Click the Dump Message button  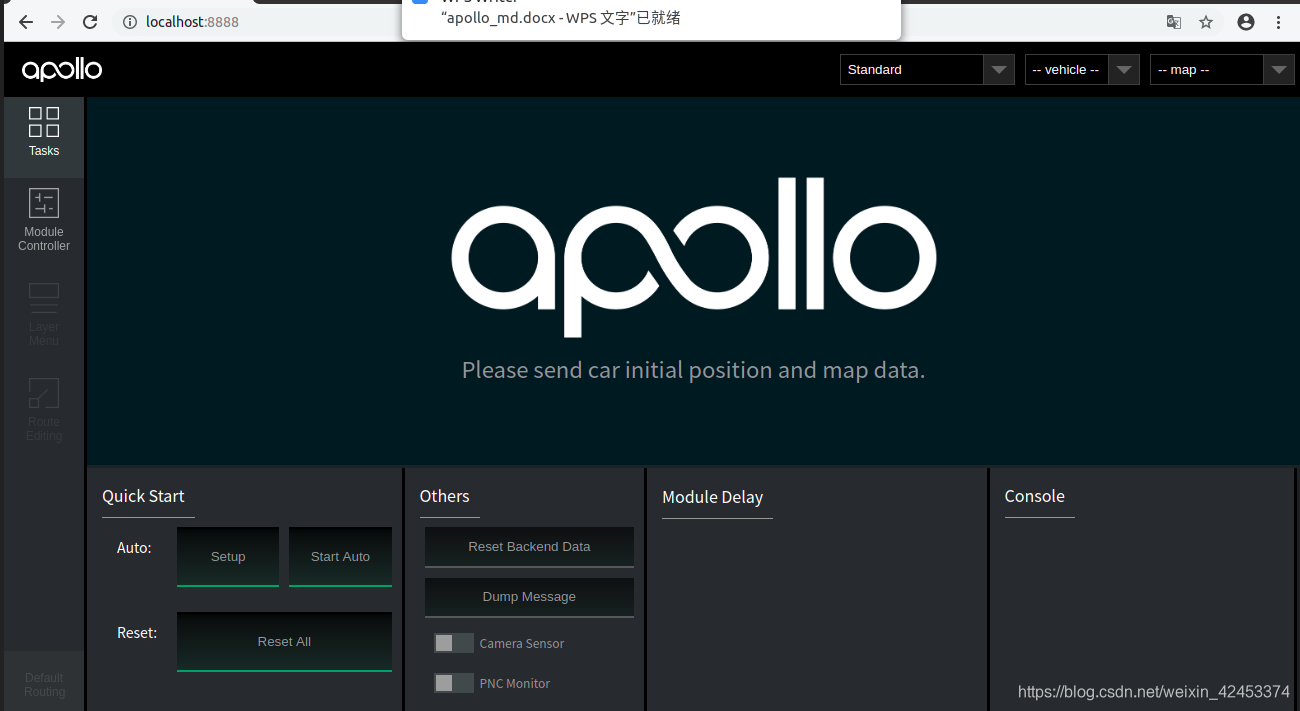tap(529, 597)
